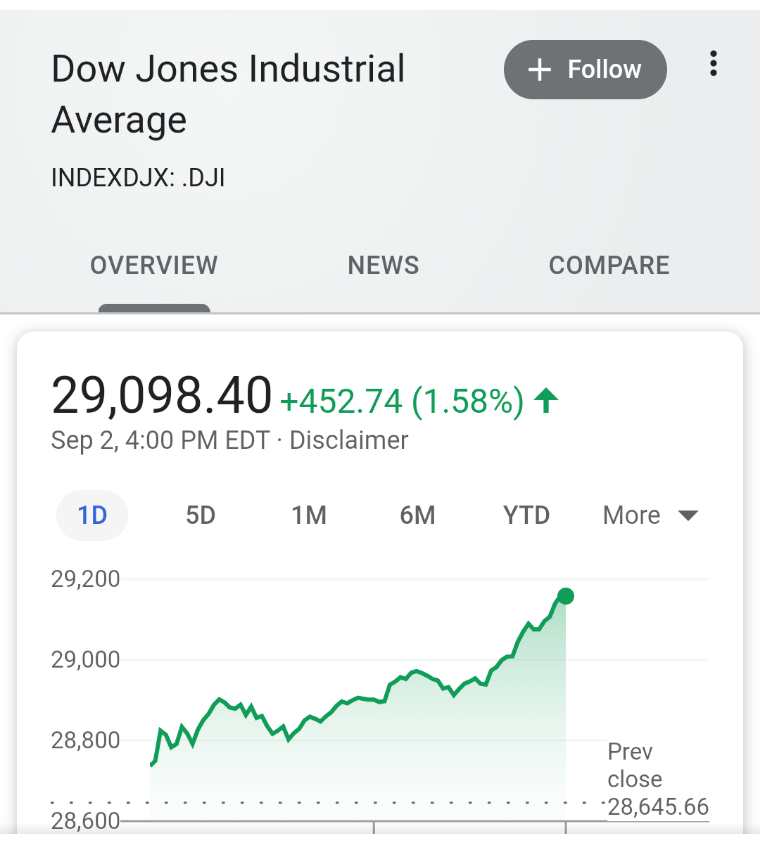760x845 pixels.
Task: Choose the 6M chart range
Action: tap(418, 515)
